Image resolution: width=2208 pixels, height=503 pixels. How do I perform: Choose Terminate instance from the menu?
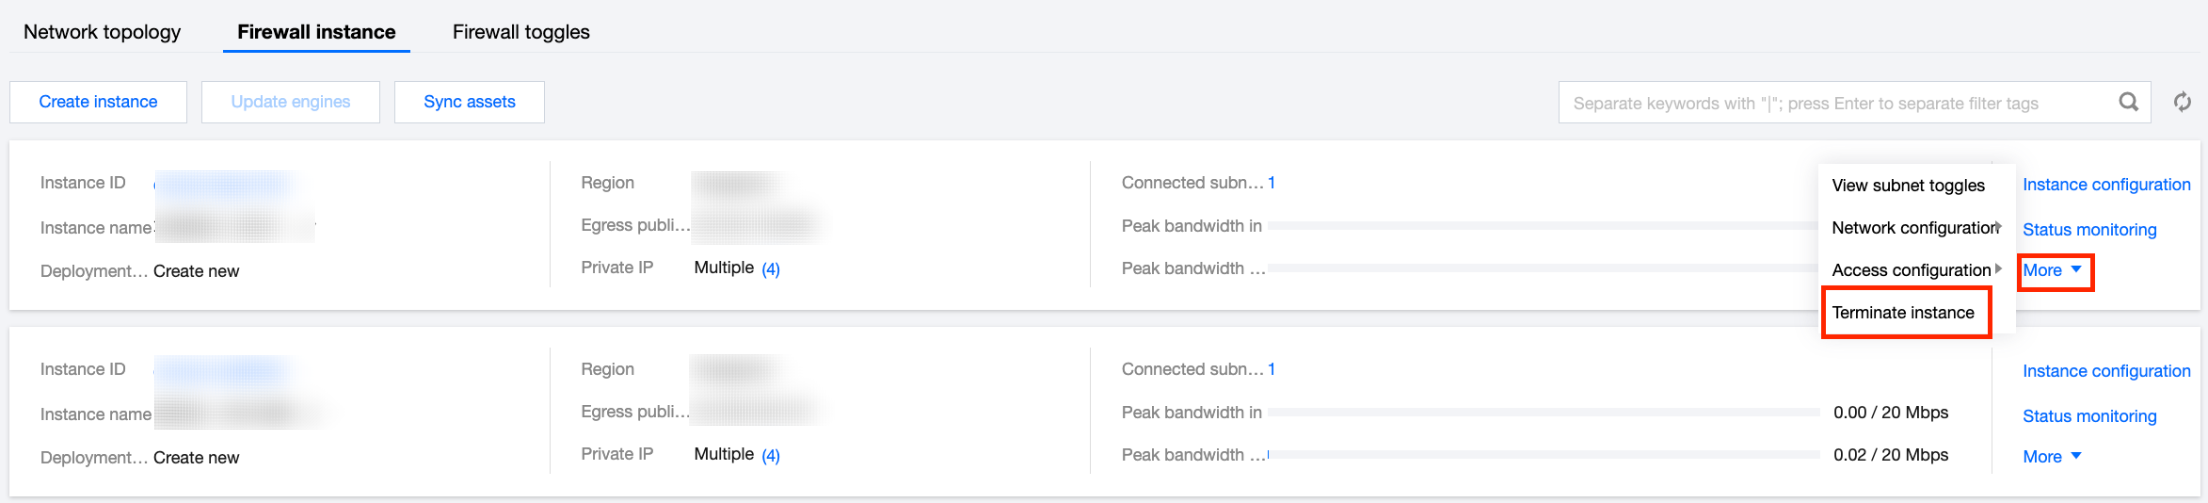pos(1903,313)
